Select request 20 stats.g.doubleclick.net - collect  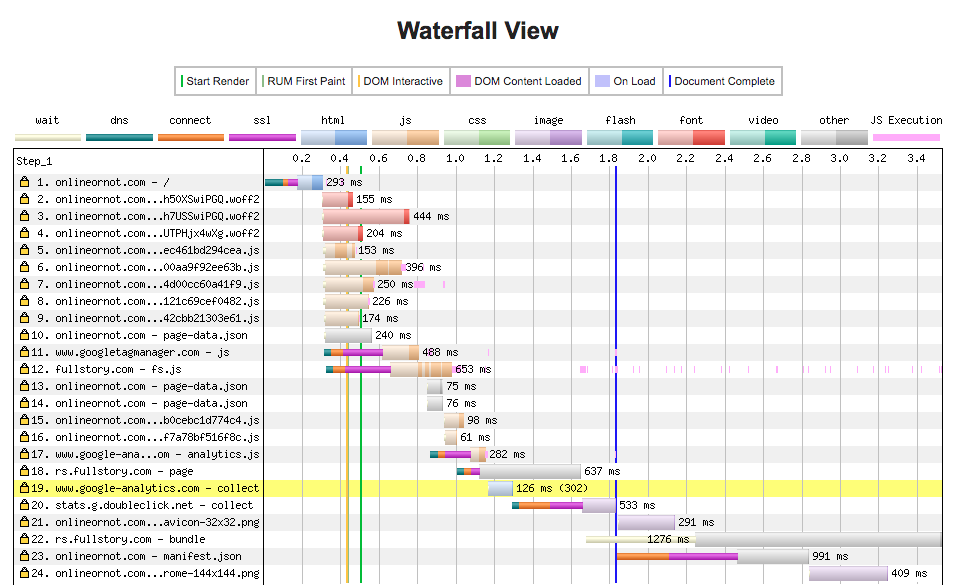[142, 505]
